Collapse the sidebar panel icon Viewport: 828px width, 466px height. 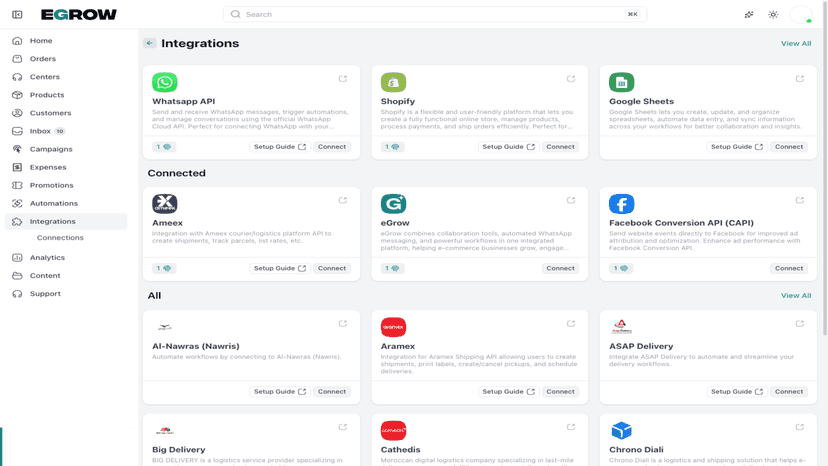point(17,14)
